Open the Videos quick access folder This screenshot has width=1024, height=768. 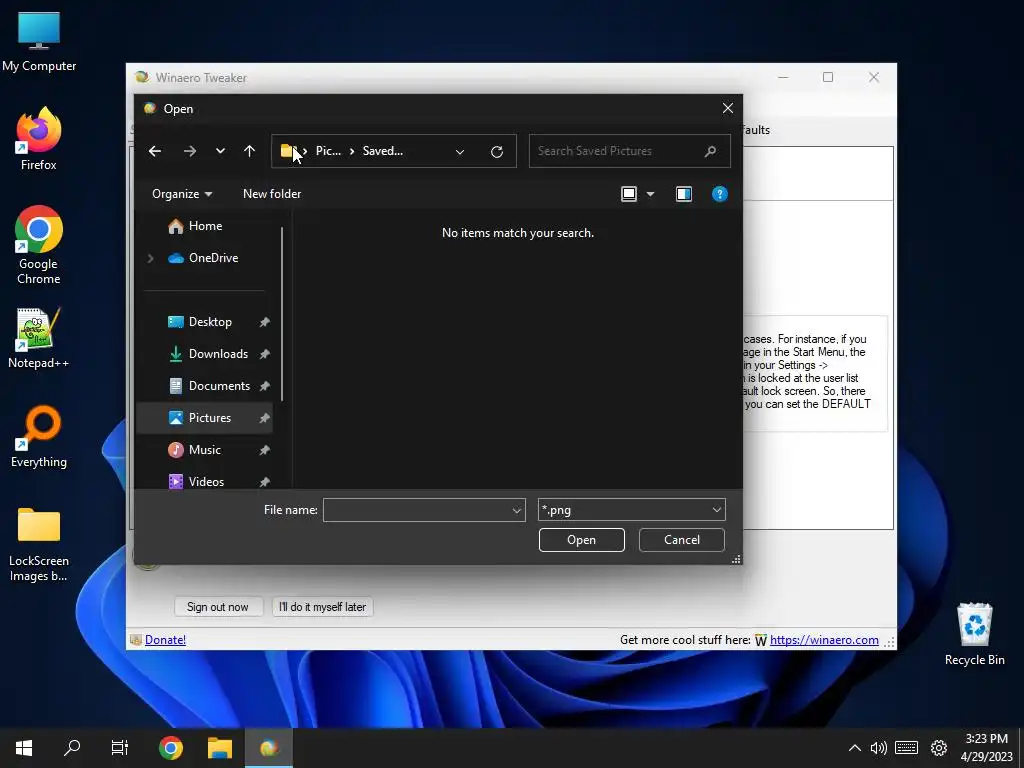(206, 482)
